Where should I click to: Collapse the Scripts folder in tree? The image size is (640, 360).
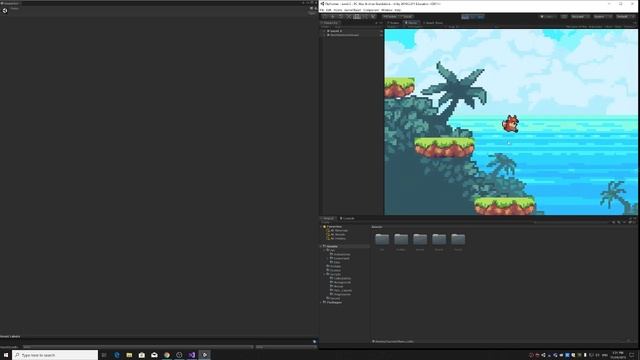pyautogui.click(x=324, y=274)
